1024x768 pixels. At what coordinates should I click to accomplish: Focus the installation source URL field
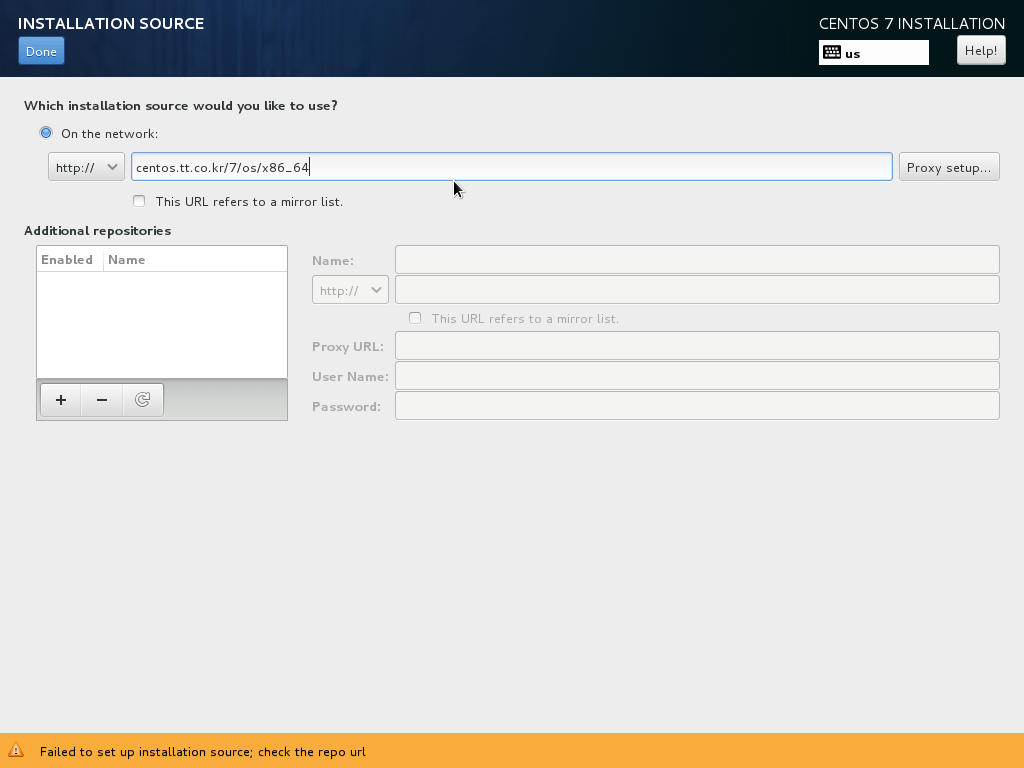pyautogui.click(x=511, y=167)
